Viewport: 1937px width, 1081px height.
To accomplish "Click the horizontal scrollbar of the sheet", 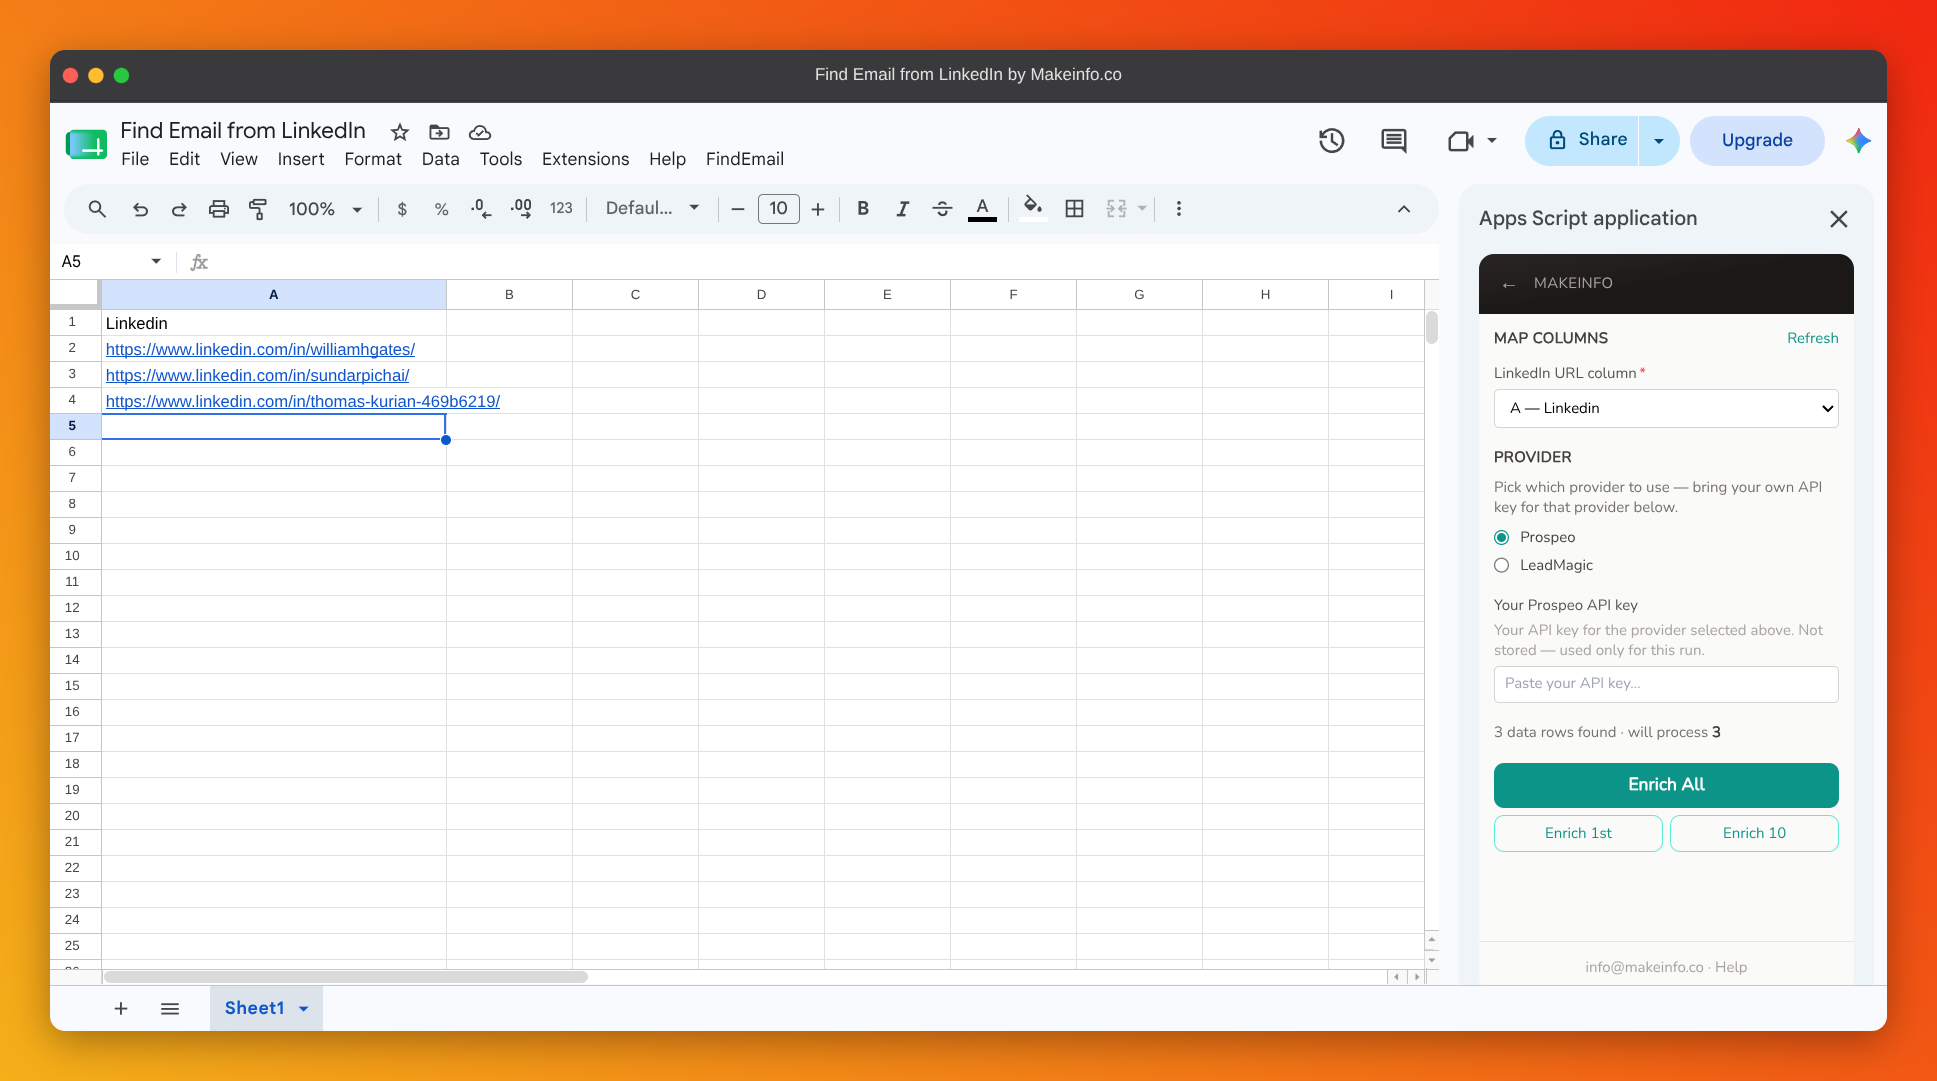I will click(x=346, y=977).
